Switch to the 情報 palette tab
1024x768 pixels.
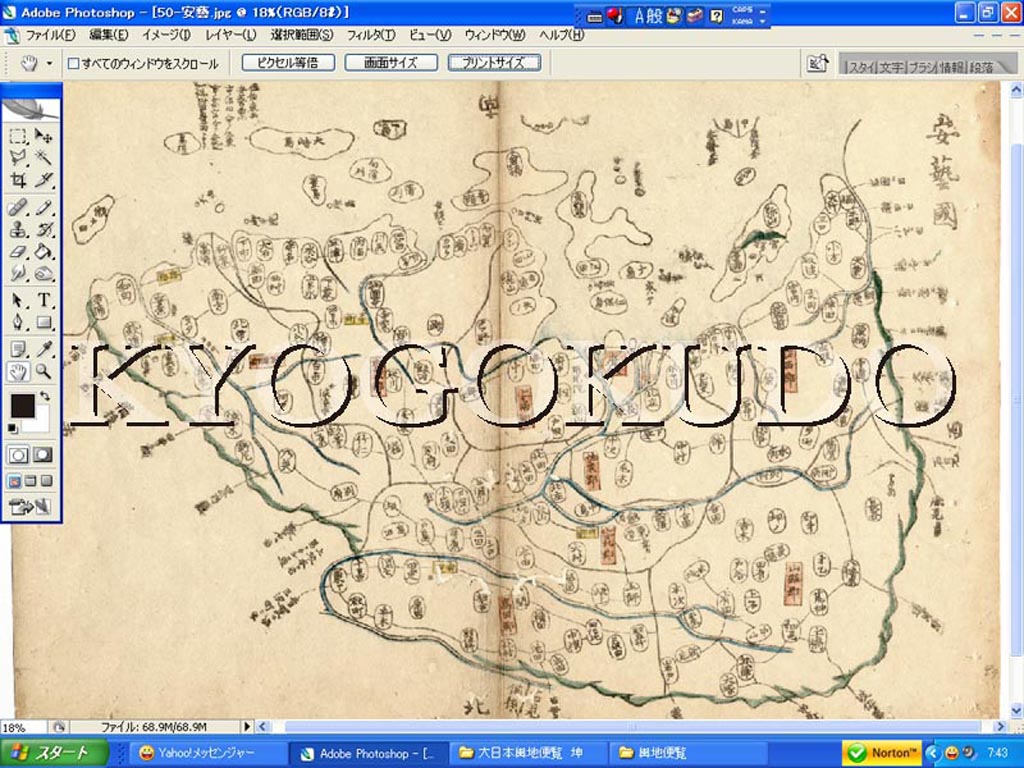click(x=952, y=67)
